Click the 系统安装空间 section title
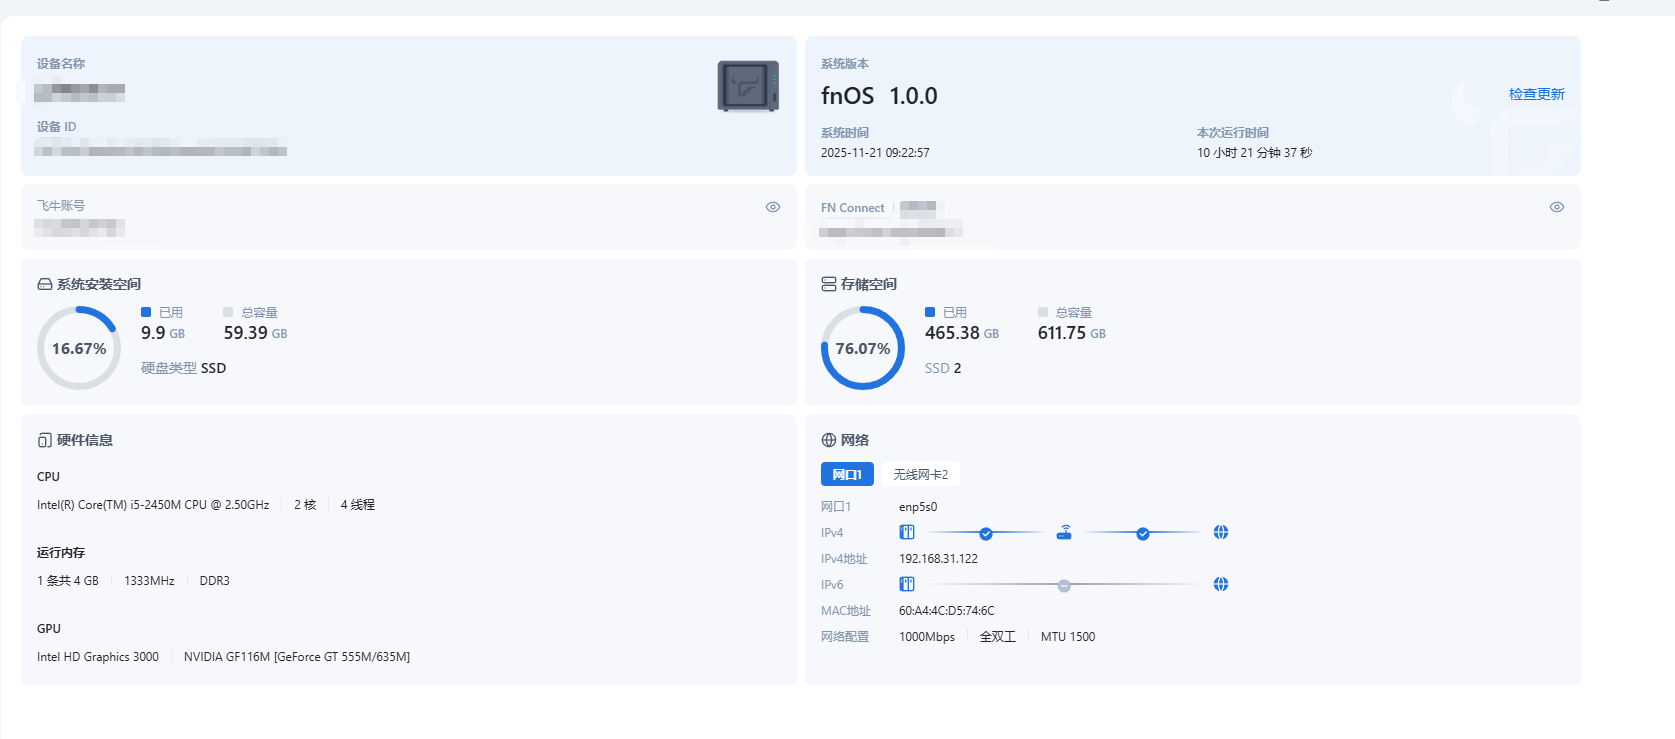 (x=99, y=284)
